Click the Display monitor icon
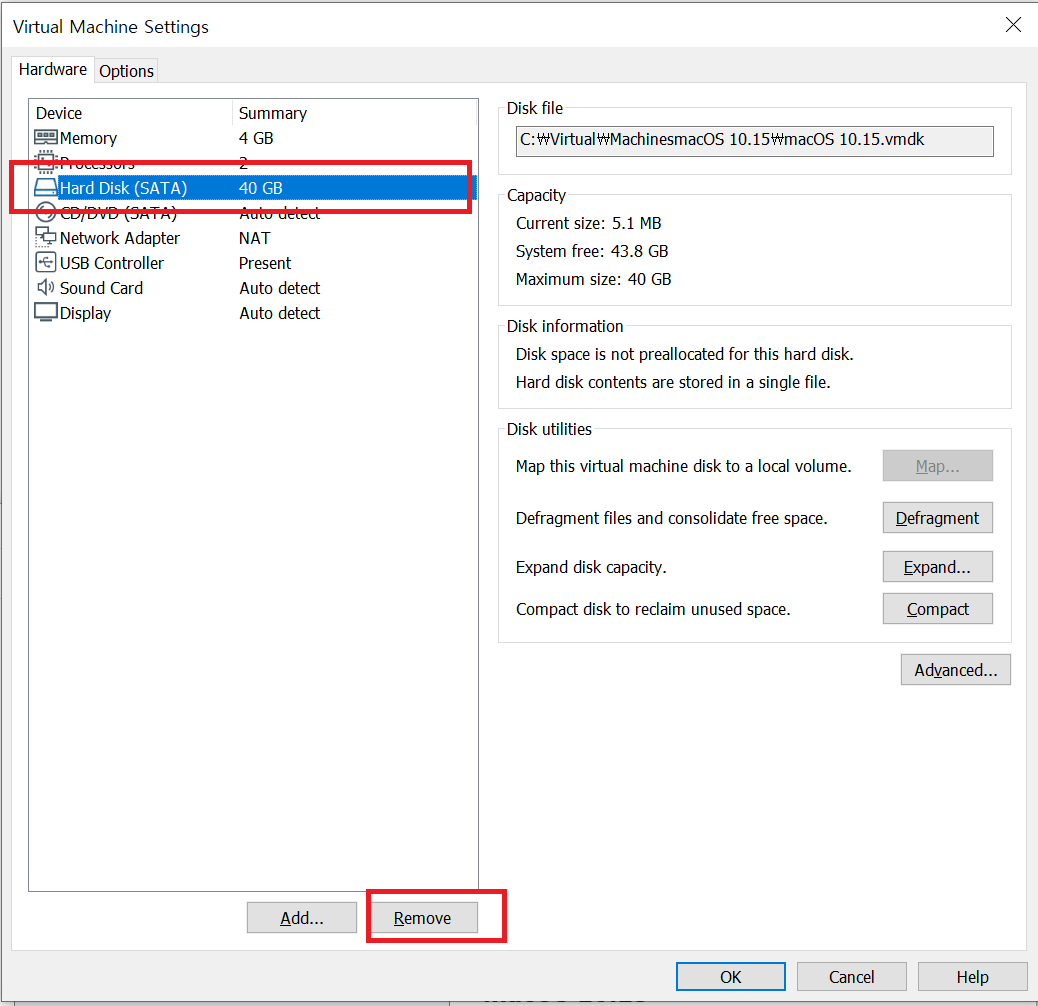 46,313
